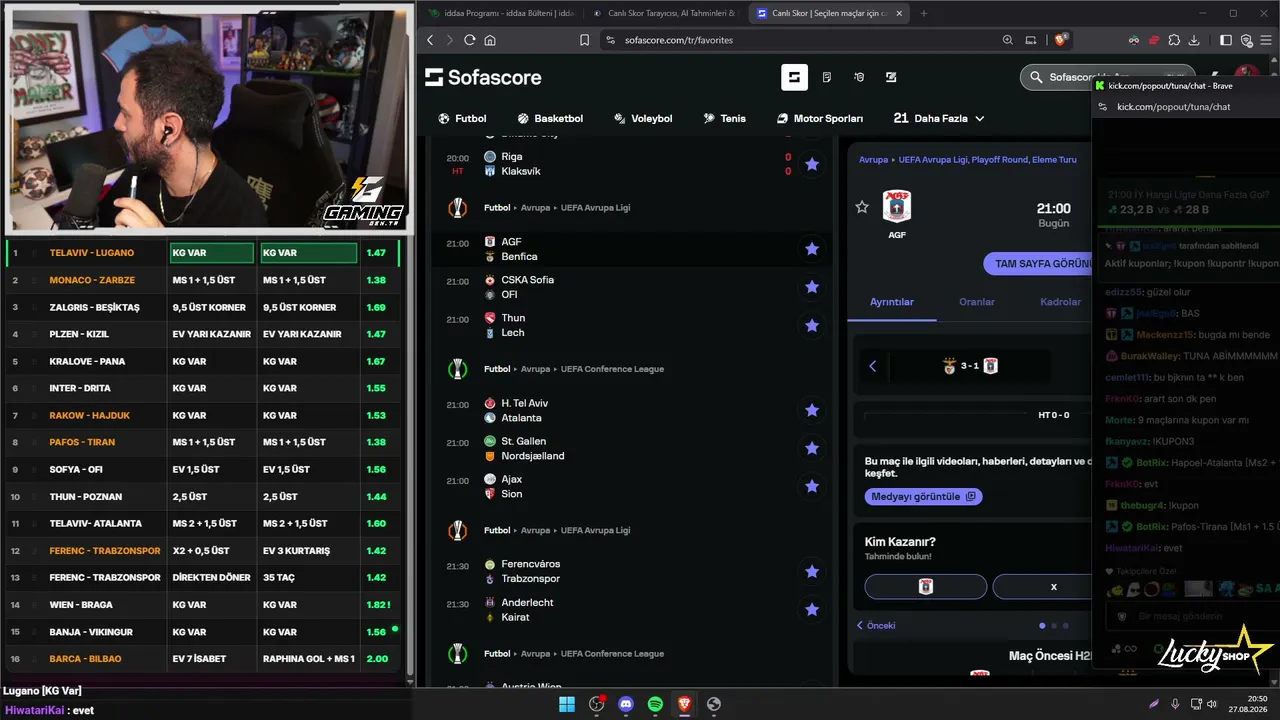This screenshot has height=720, width=1280.
Task: Open the AGF team logo in match details
Action: pos(897,206)
